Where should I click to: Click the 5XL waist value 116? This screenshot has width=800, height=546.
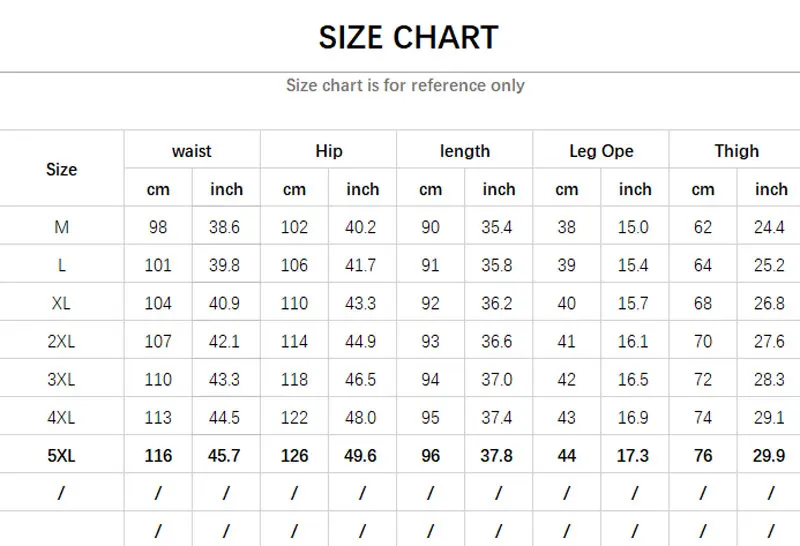tap(158, 456)
